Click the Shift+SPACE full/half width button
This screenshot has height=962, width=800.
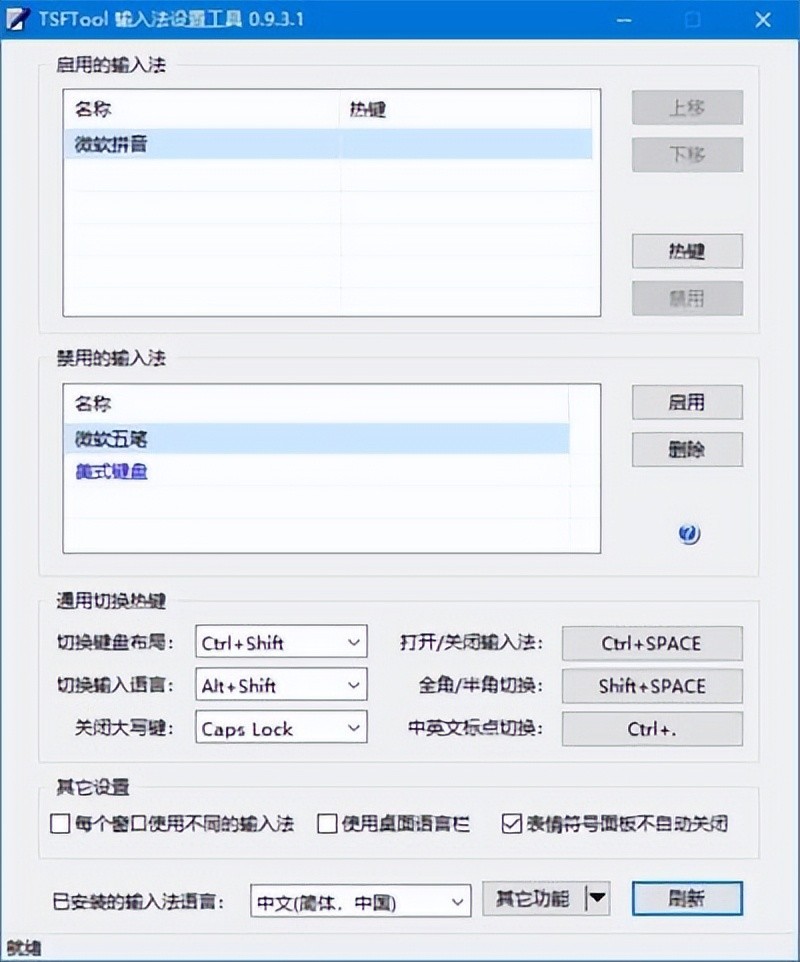pos(652,686)
